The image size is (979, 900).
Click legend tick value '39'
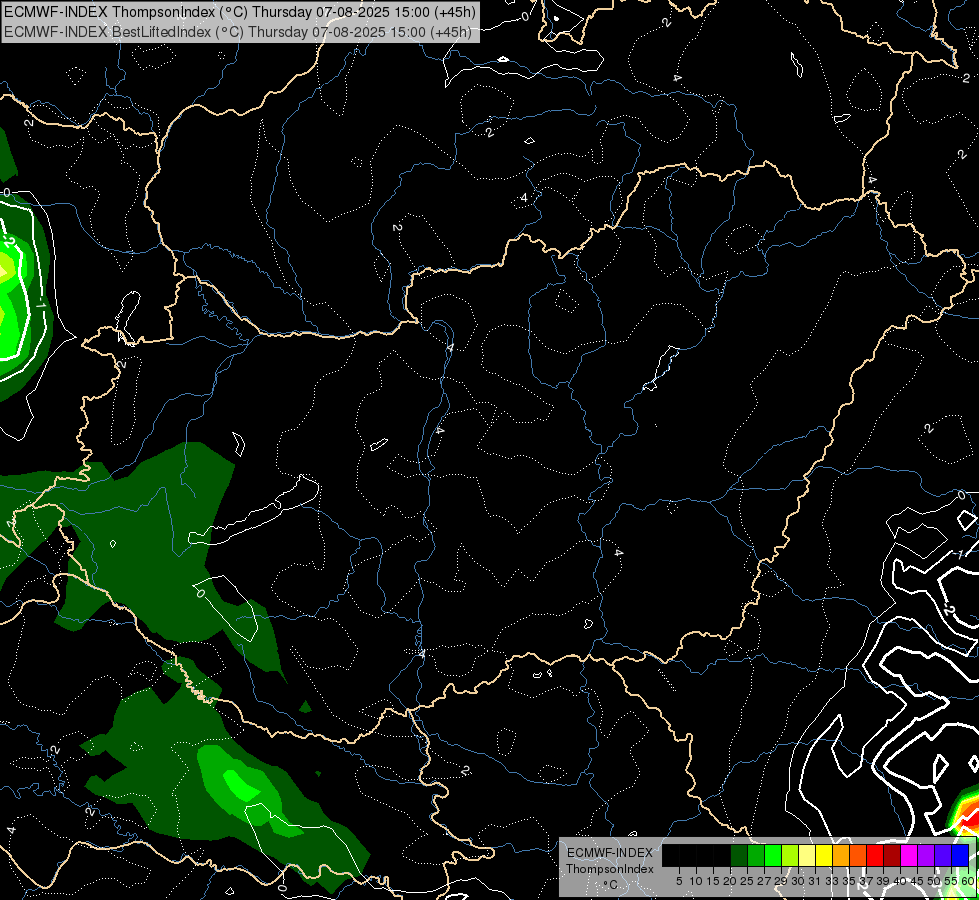(883, 881)
